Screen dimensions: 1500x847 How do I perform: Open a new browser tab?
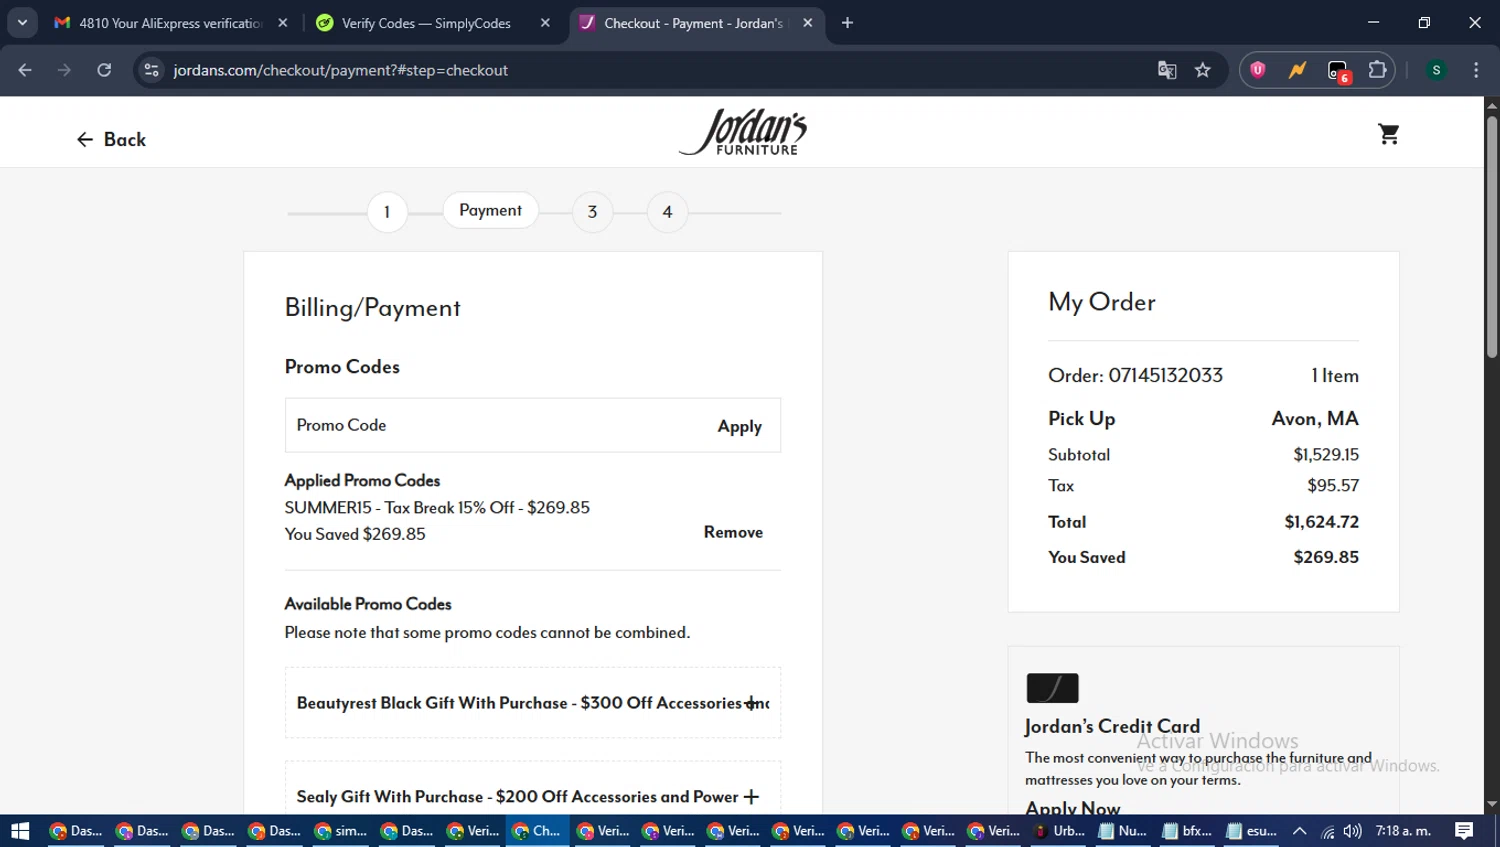847,23
